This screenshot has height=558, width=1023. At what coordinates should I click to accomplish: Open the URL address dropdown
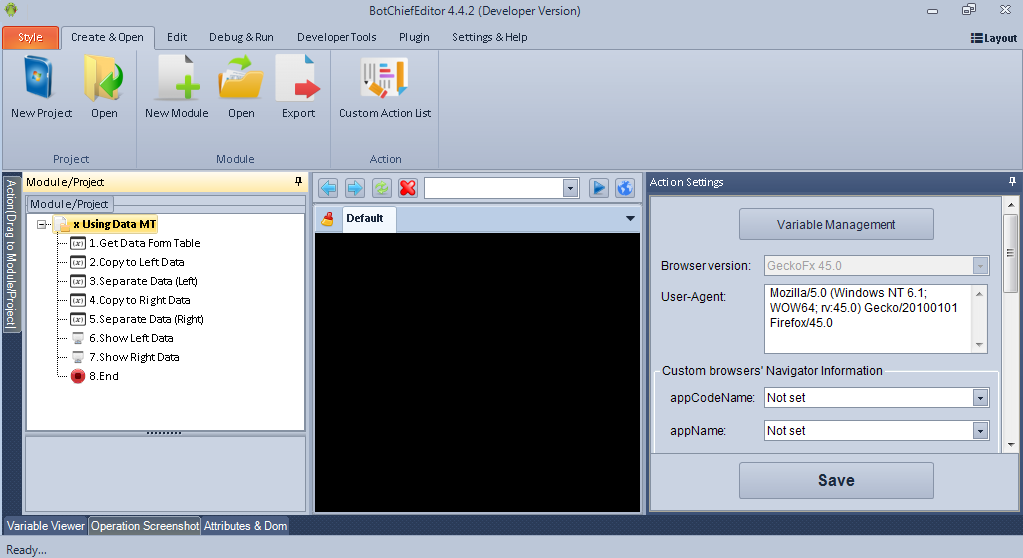pyautogui.click(x=570, y=188)
